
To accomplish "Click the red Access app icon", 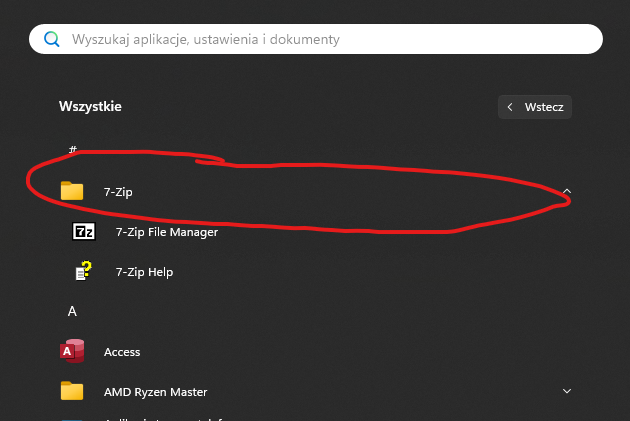I will click(x=72, y=352).
